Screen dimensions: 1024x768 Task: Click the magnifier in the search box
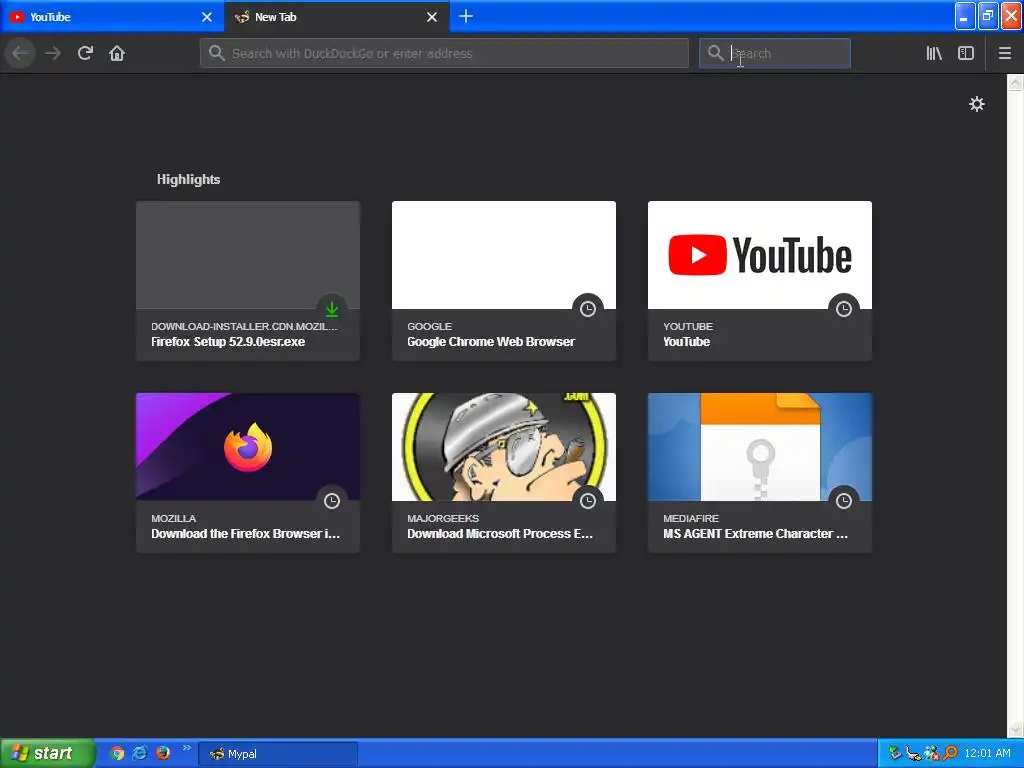pyautogui.click(x=715, y=53)
